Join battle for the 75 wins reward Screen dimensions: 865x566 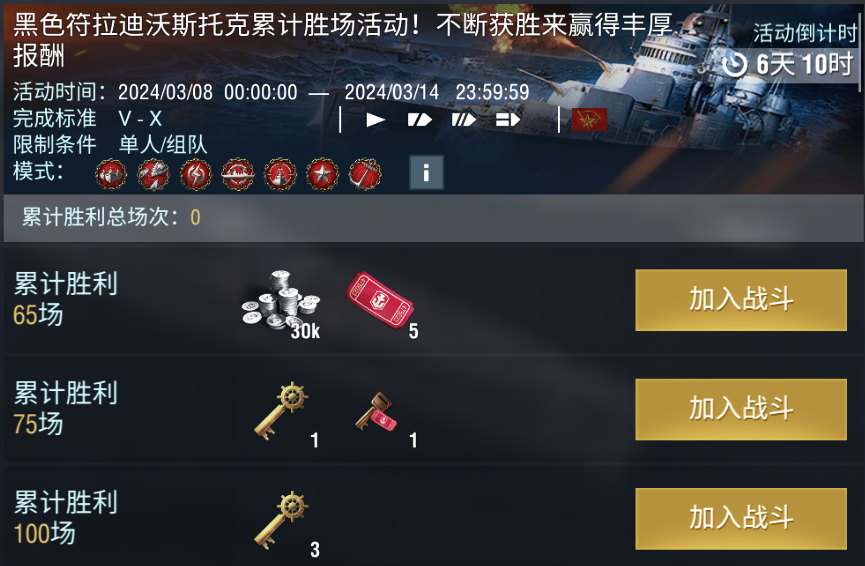click(741, 409)
